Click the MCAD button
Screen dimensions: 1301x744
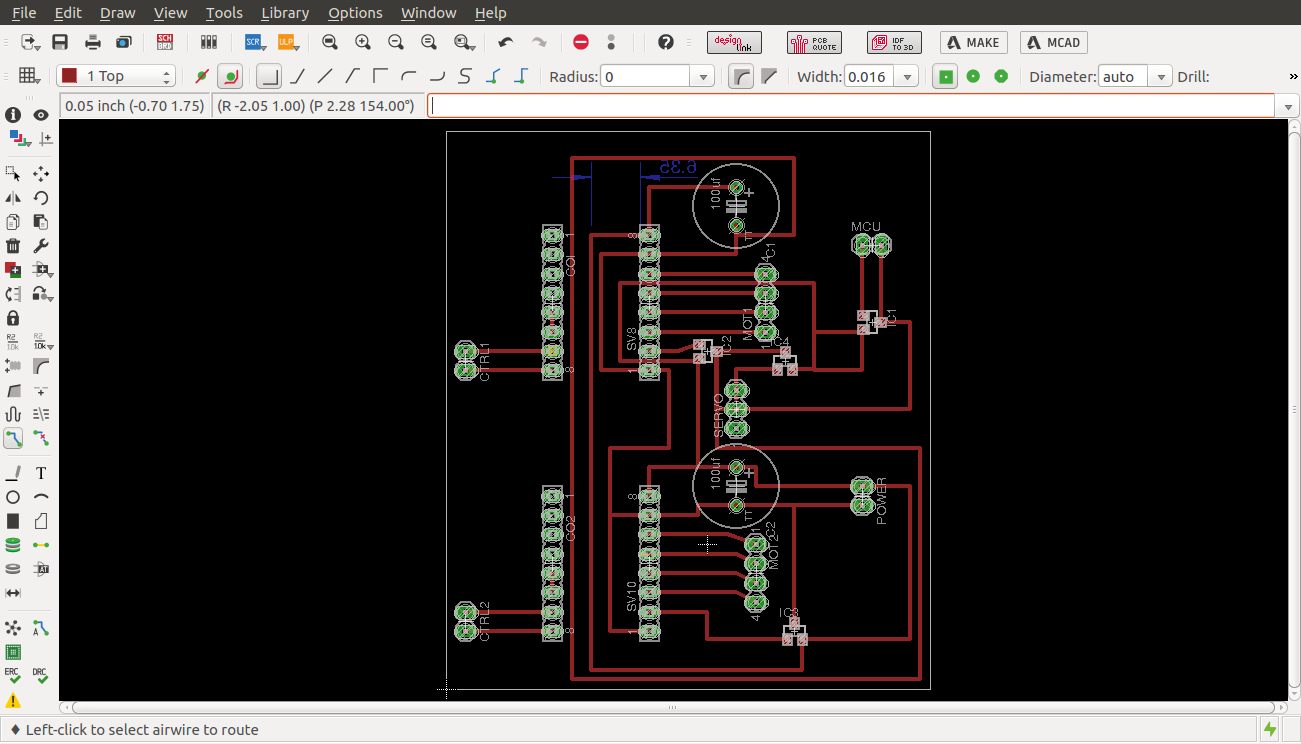pos(1054,42)
